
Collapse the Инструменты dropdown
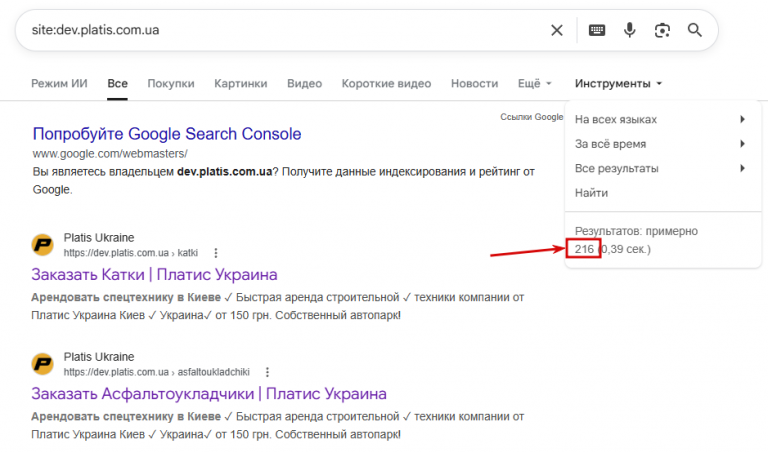click(618, 83)
